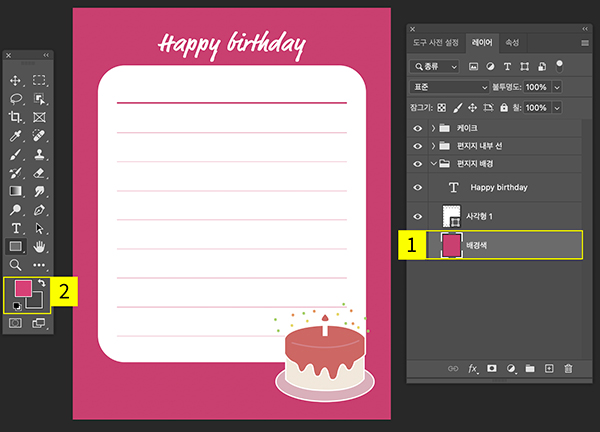Screen dimensions: 600x432
Task: Select the Smudge tool
Action: [x=39, y=191]
